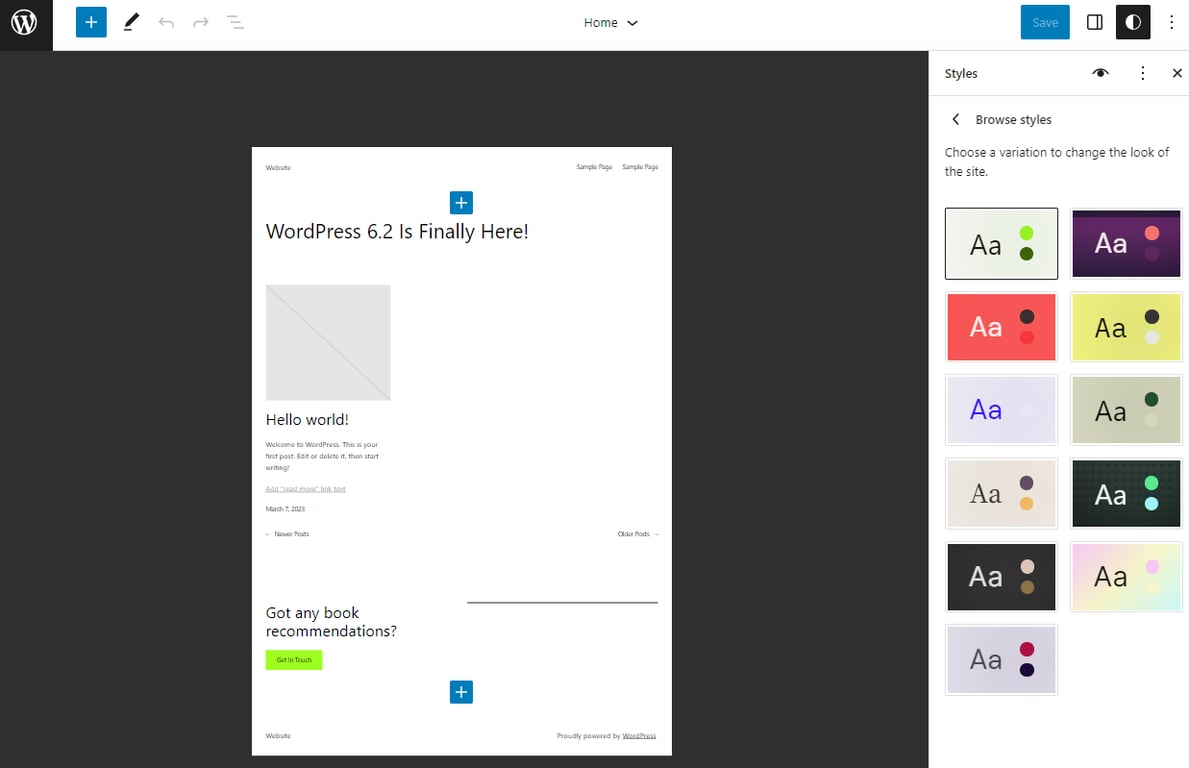The height and width of the screenshot is (768, 1189).
Task: Click the plus inserter above the post title
Action: pos(461,202)
